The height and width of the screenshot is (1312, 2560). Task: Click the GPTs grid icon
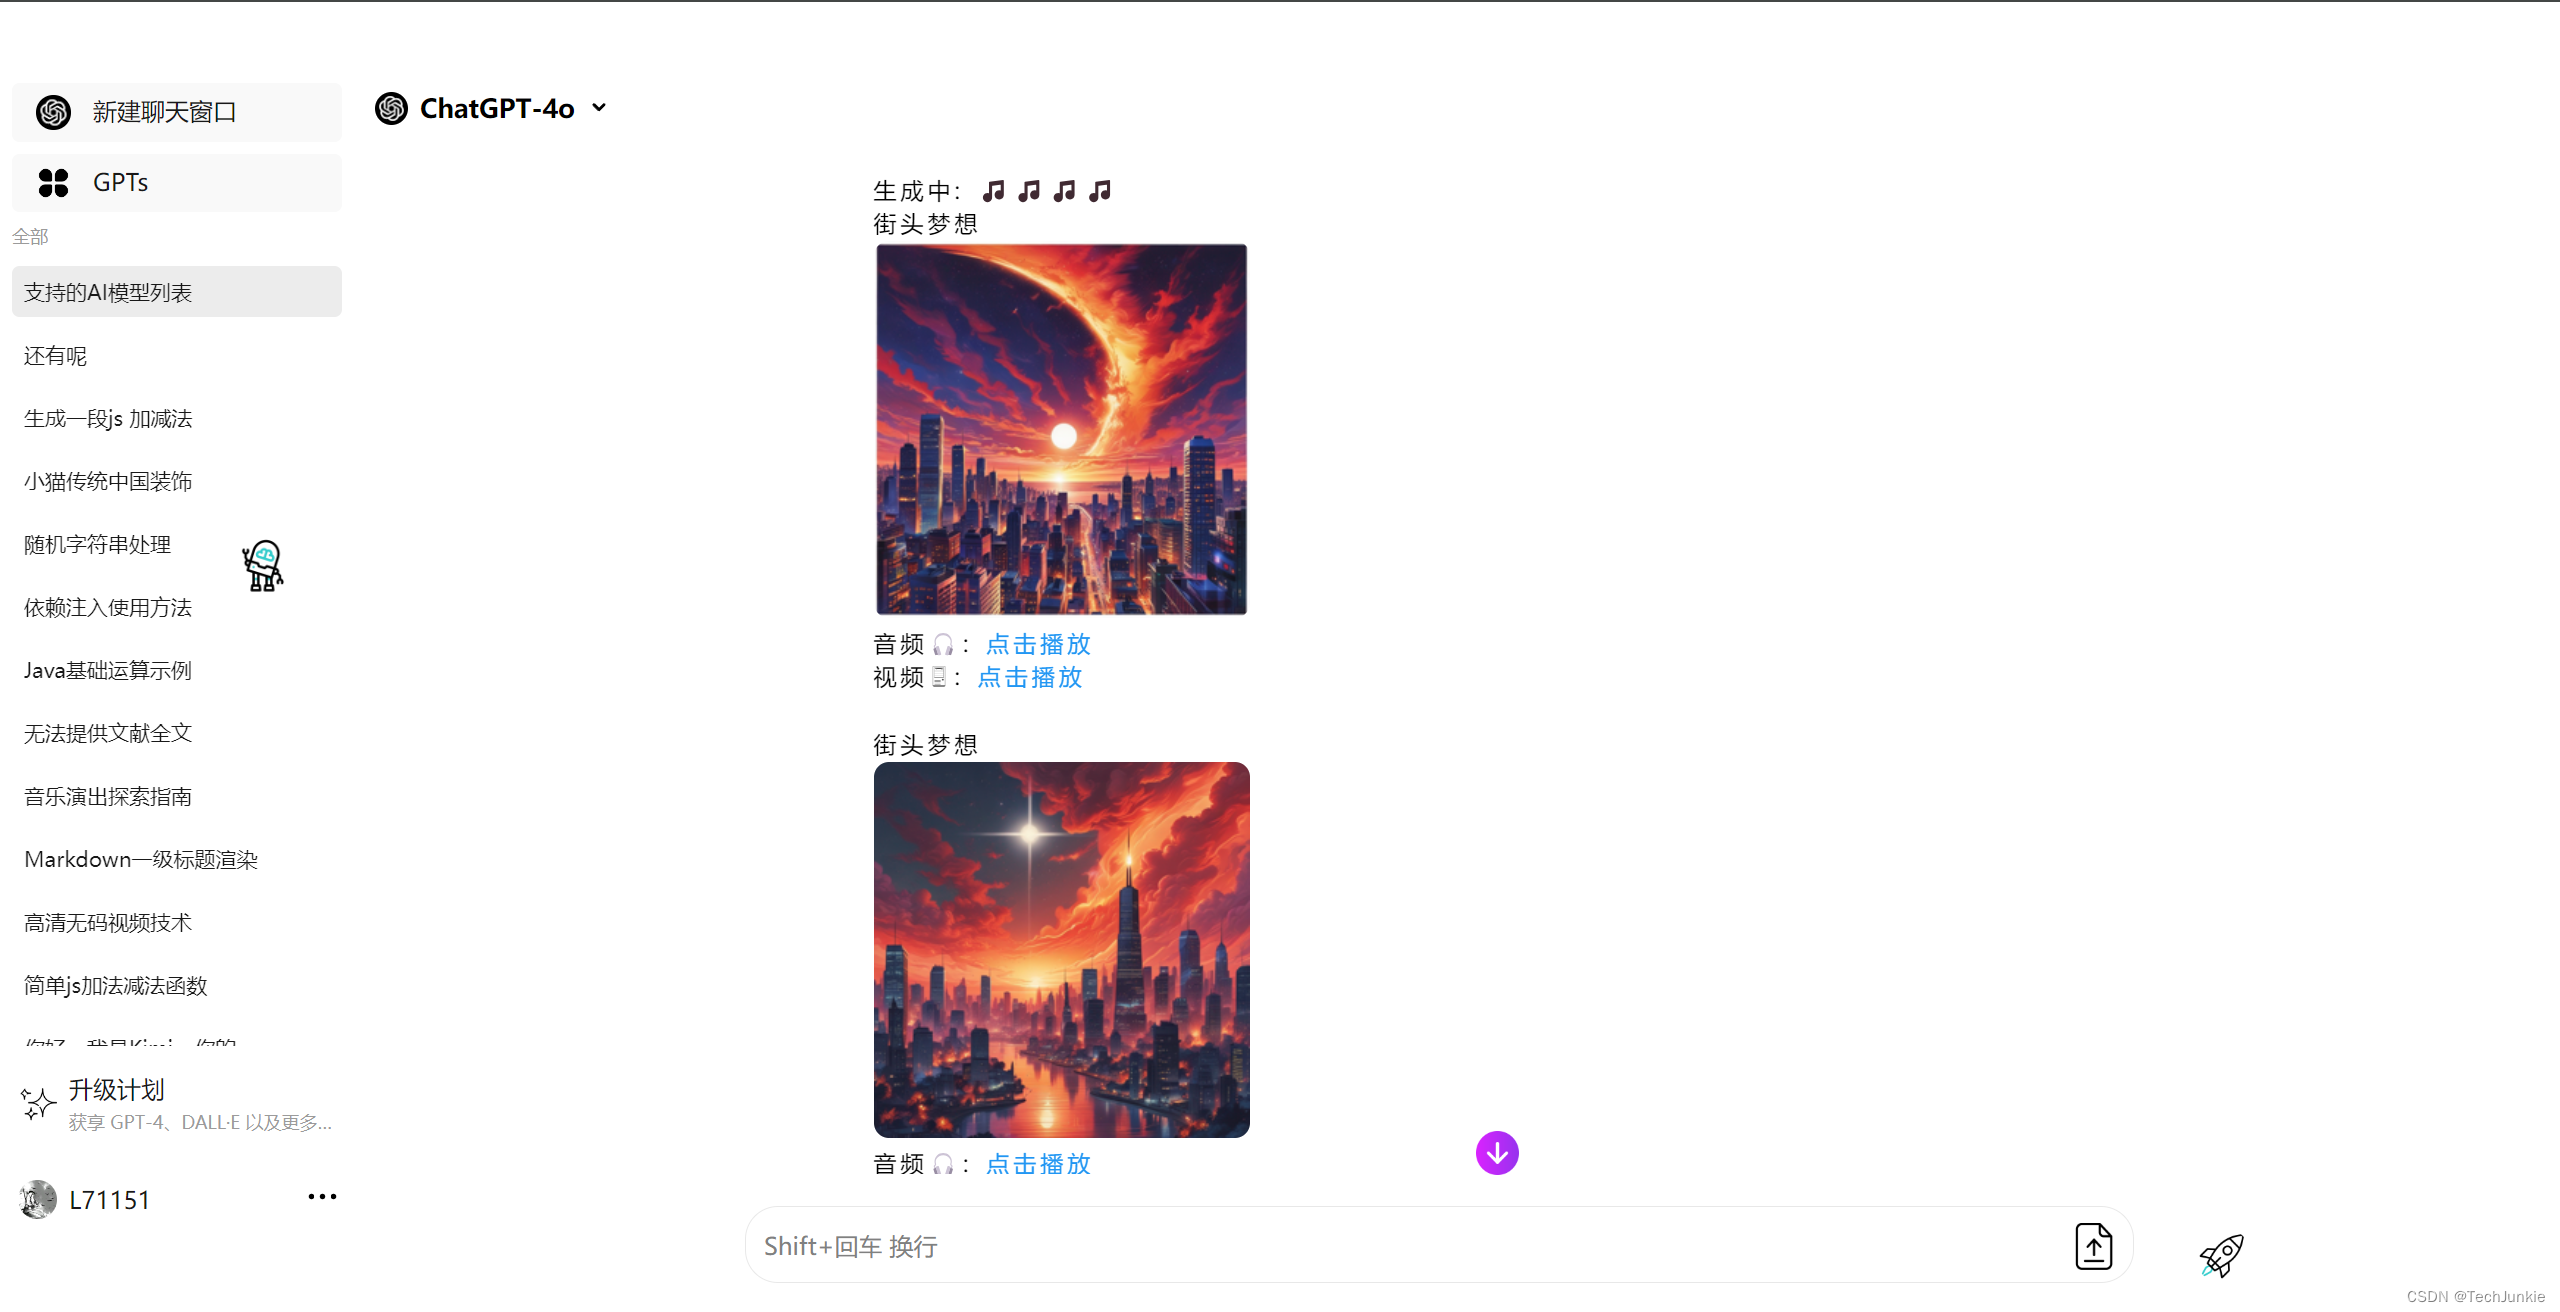(x=53, y=183)
